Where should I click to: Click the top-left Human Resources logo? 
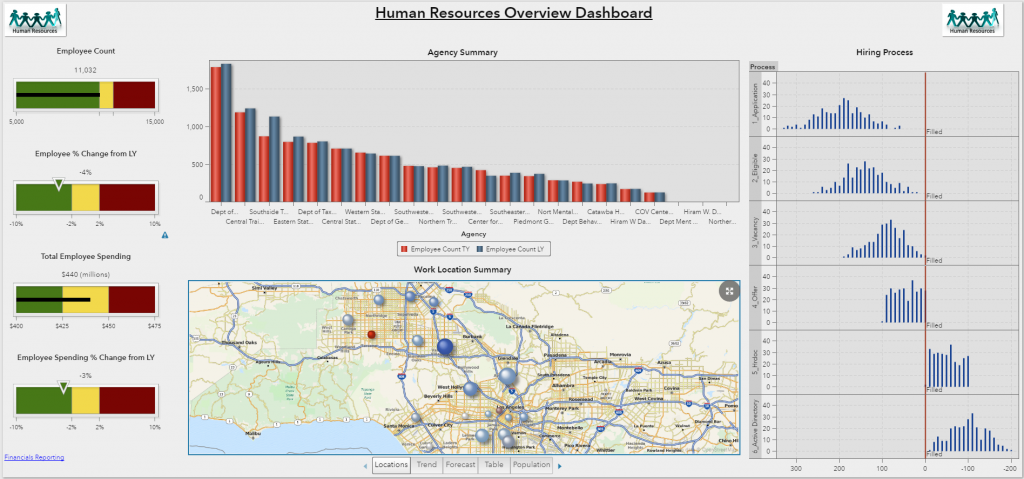pyautogui.click(x=35, y=21)
